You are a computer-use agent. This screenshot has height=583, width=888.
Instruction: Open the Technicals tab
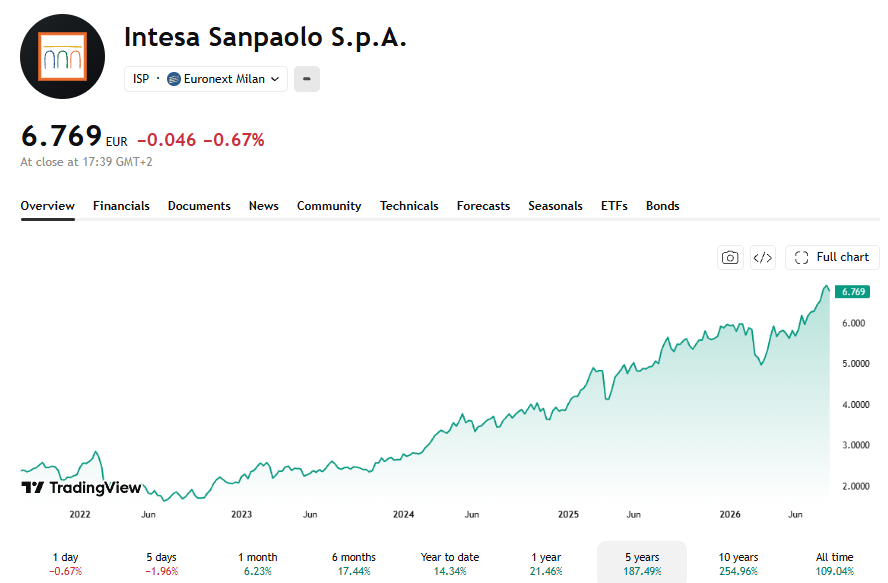tap(409, 206)
